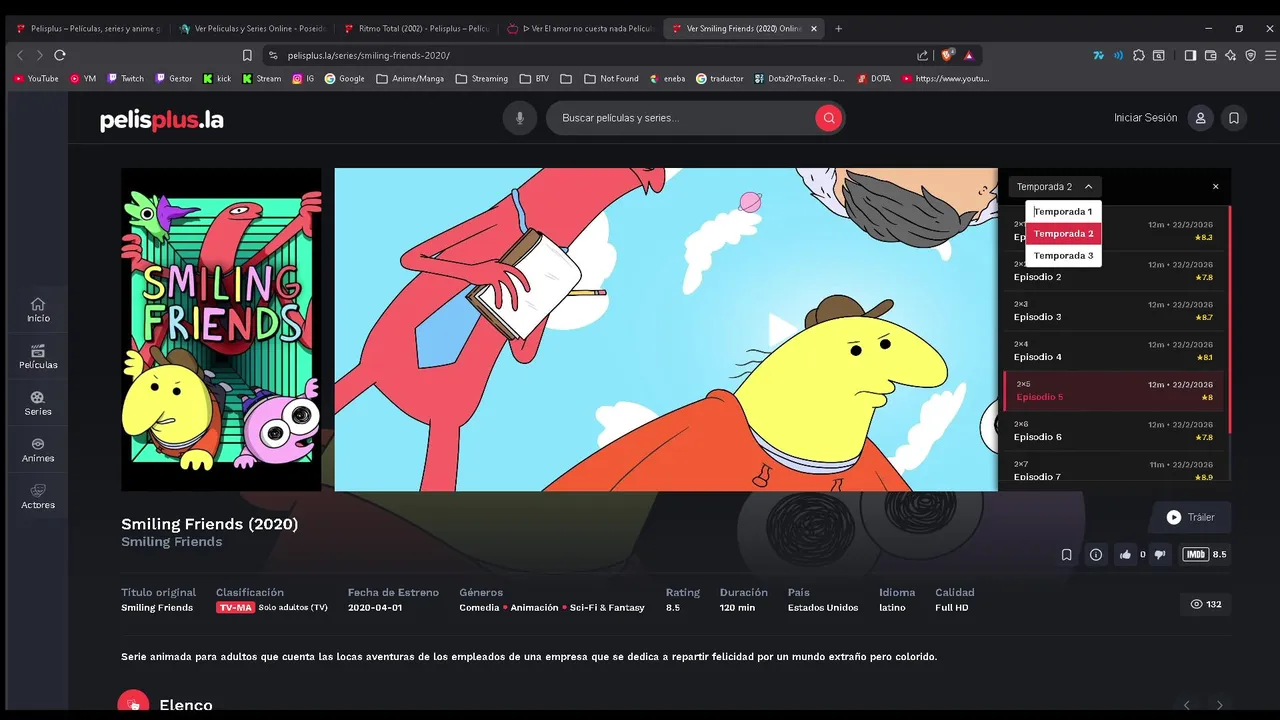Image resolution: width=1280 pixels, height=720 pixels.
Task: Click the Comedia genre link
Action: click(479, 608)
